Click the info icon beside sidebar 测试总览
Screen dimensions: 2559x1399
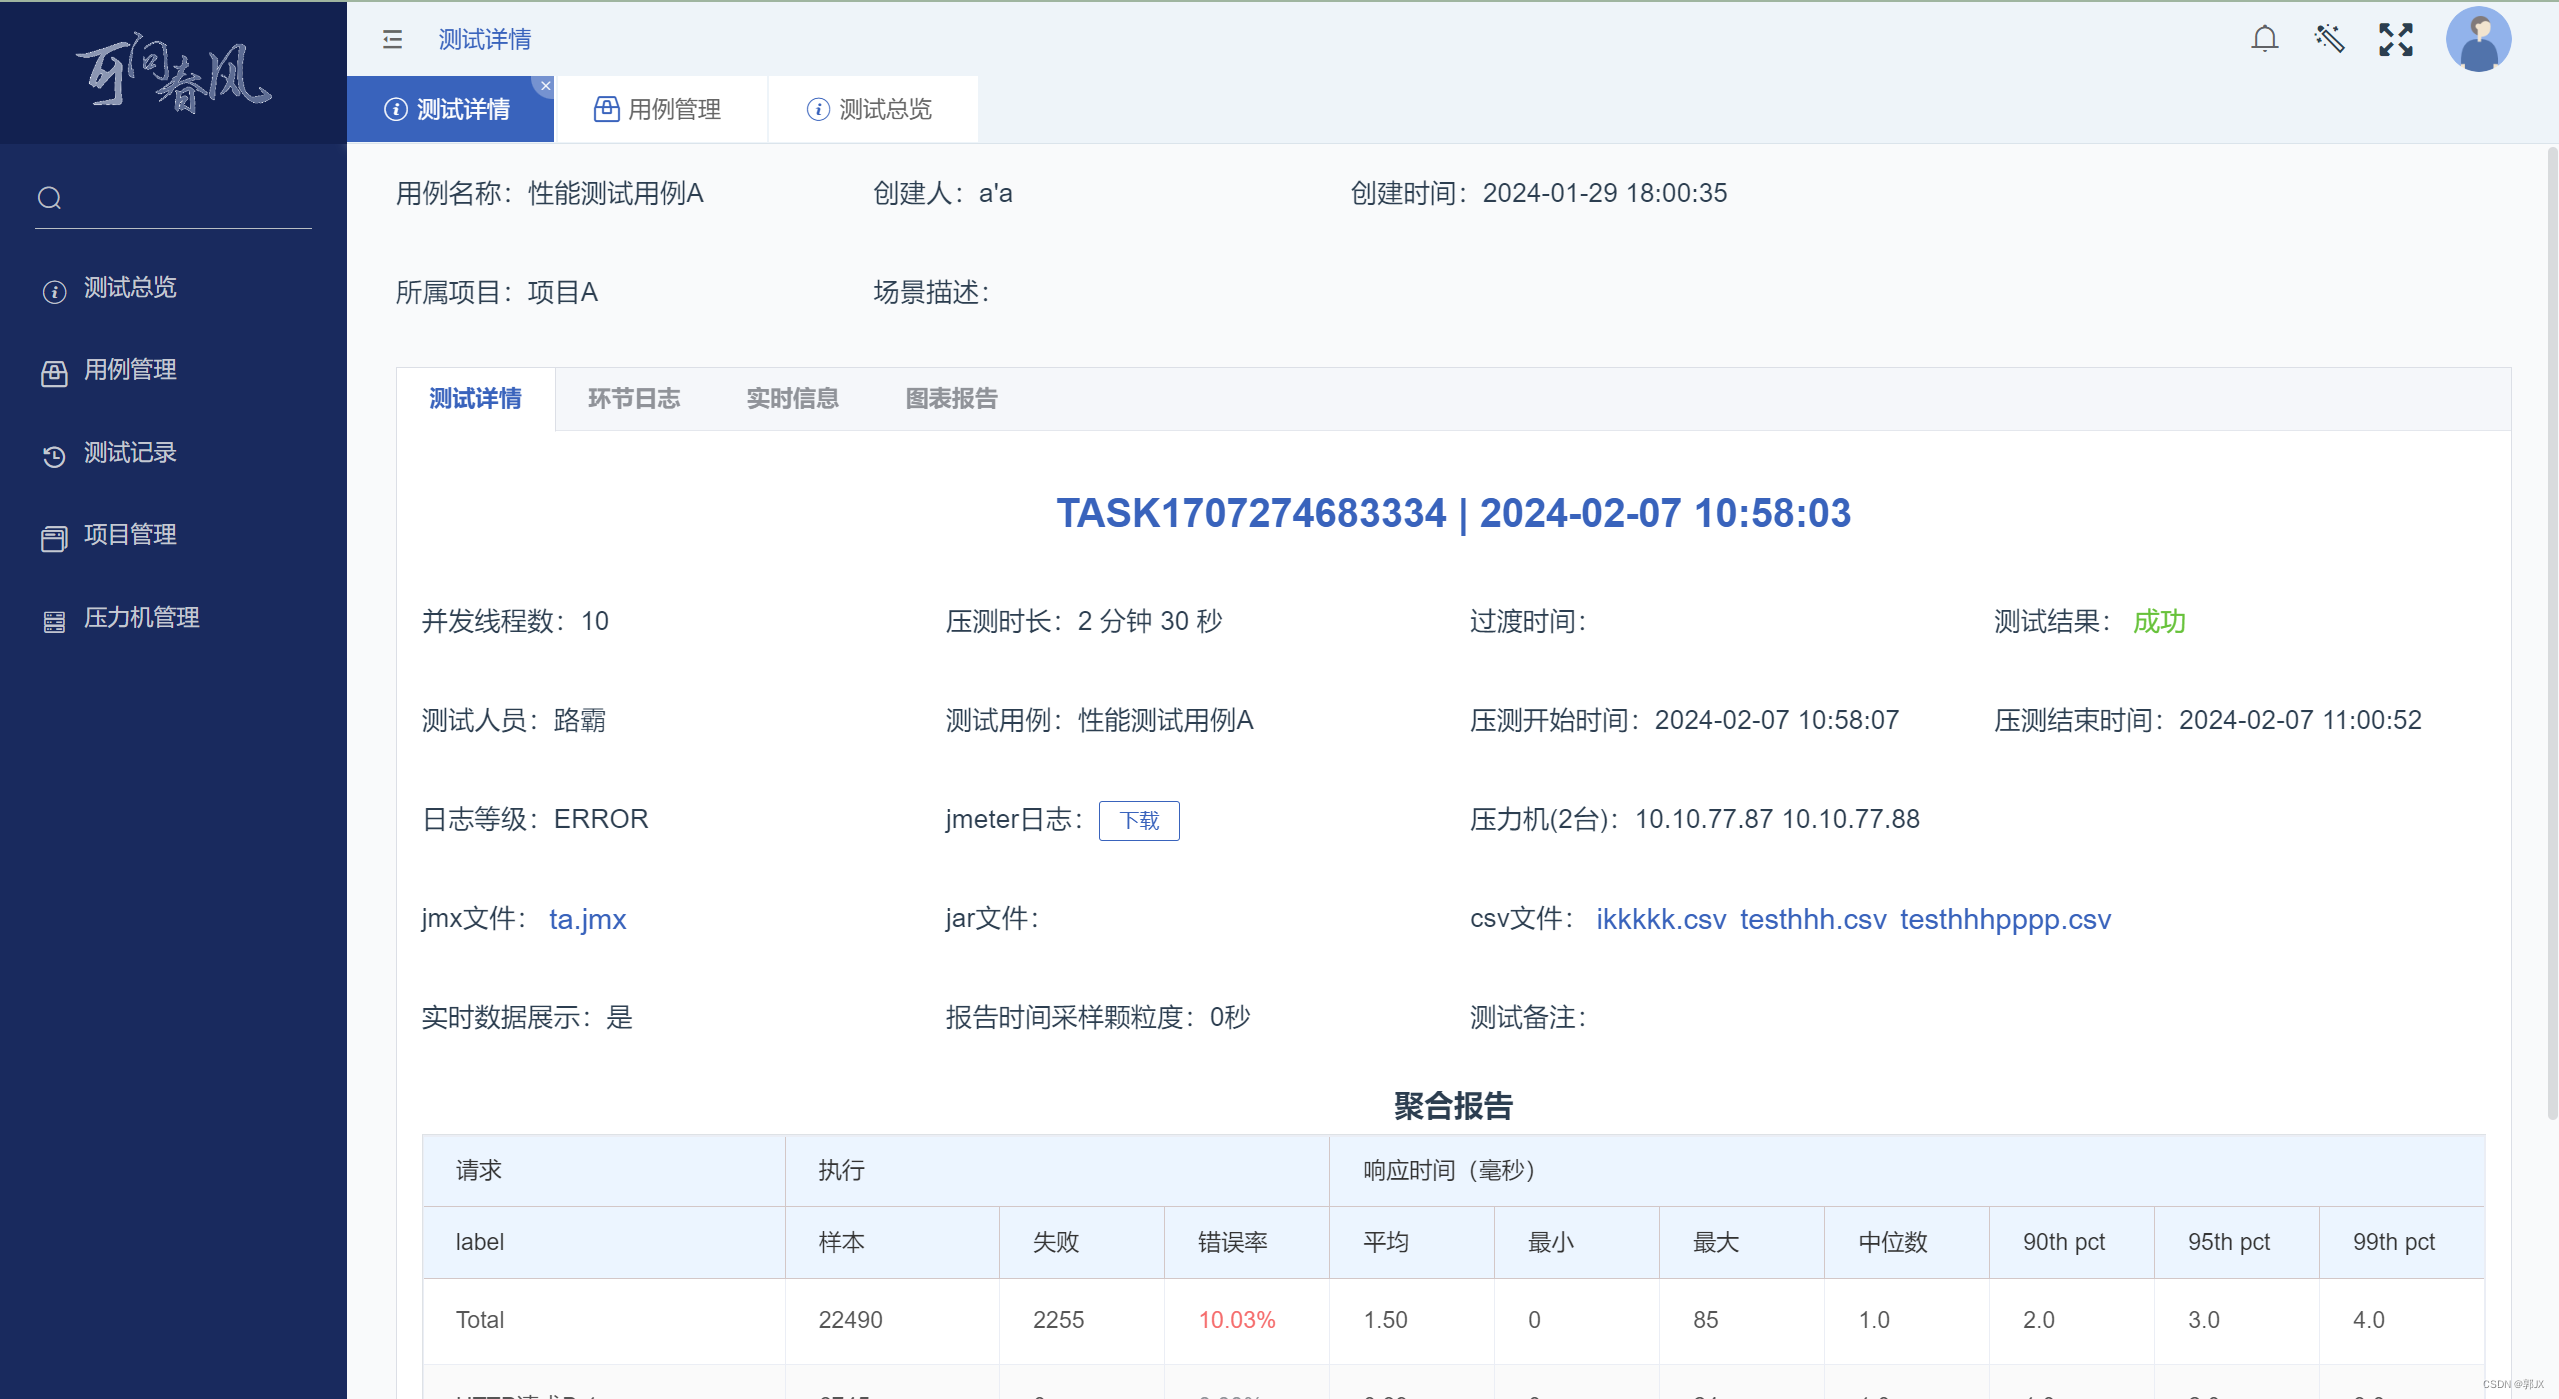click(x=54, y=291)
